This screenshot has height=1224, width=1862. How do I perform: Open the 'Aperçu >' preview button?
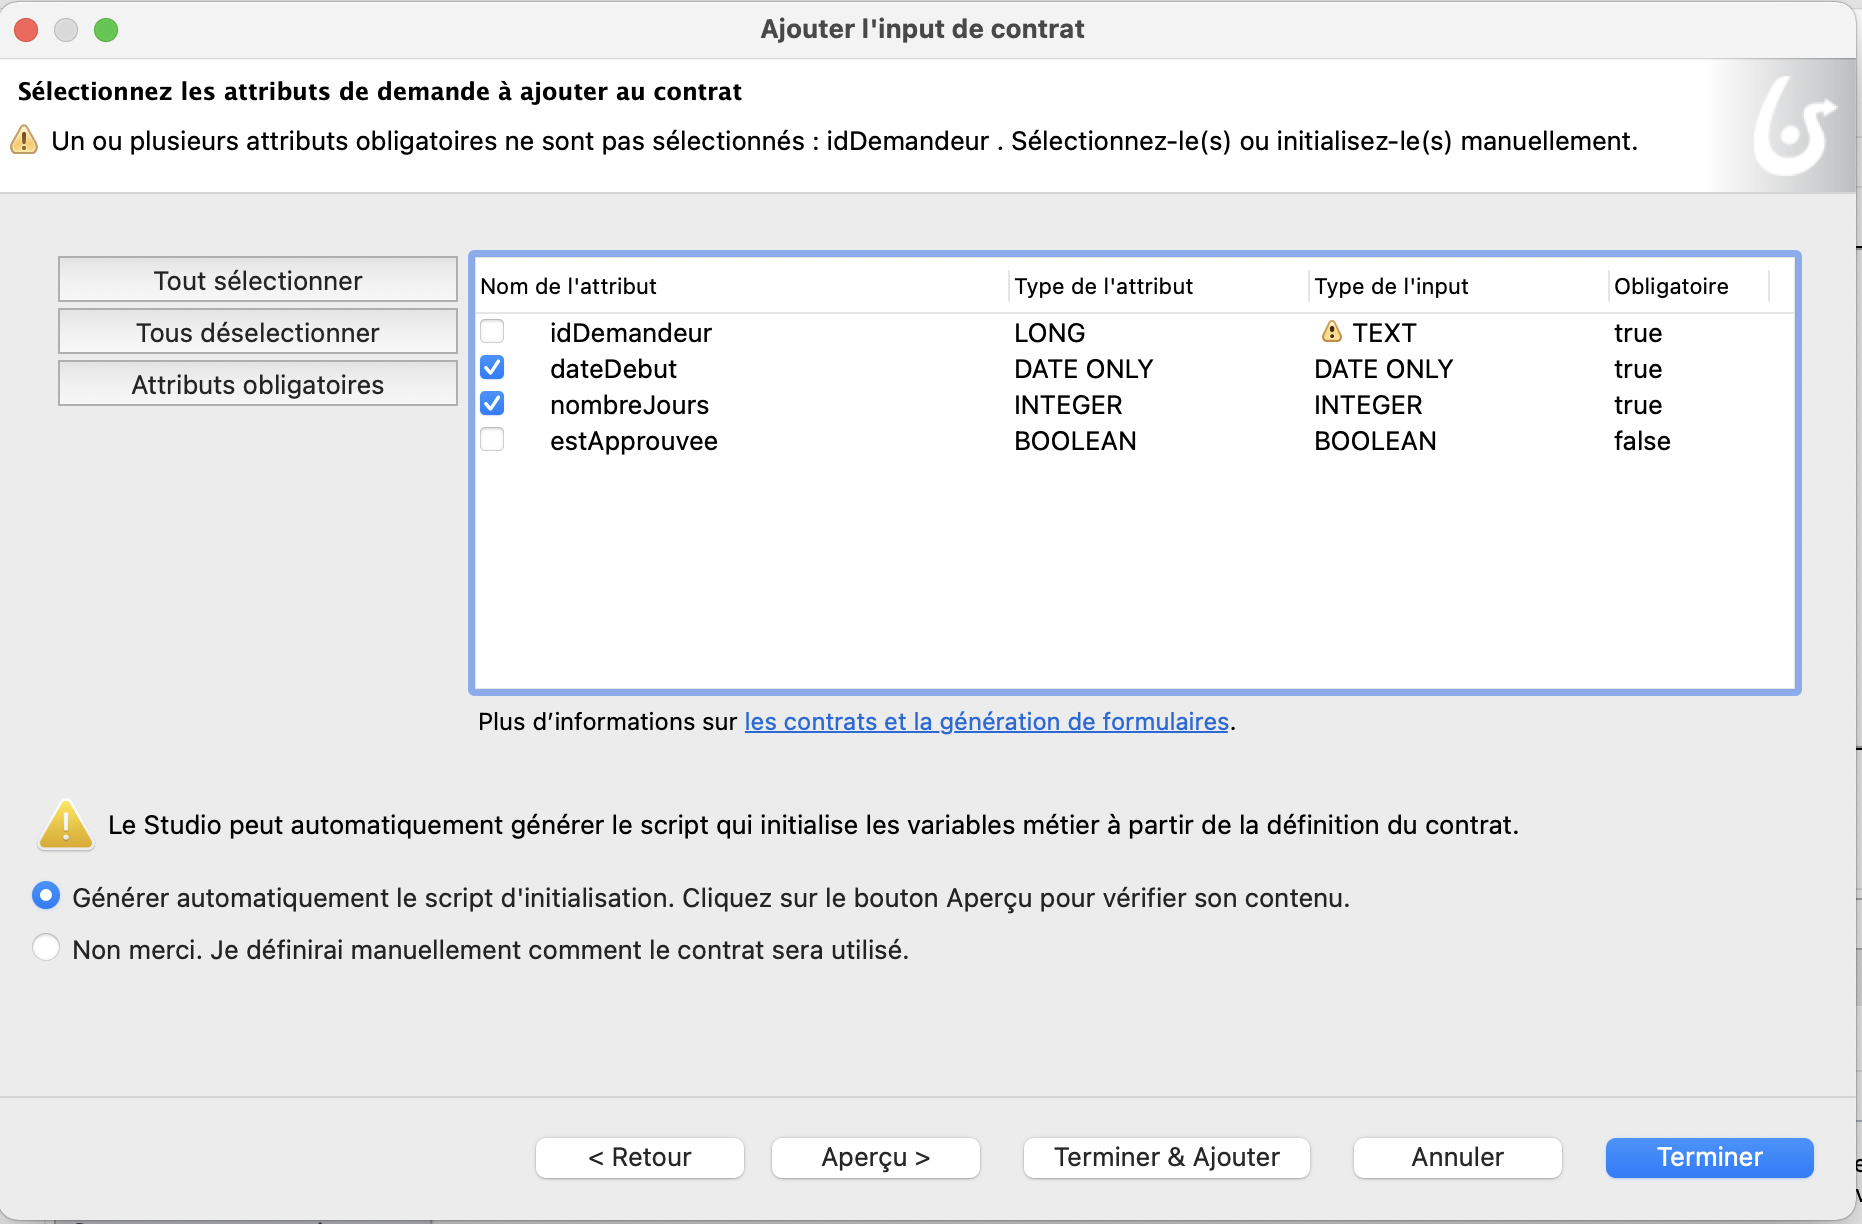coord(876,1157)
